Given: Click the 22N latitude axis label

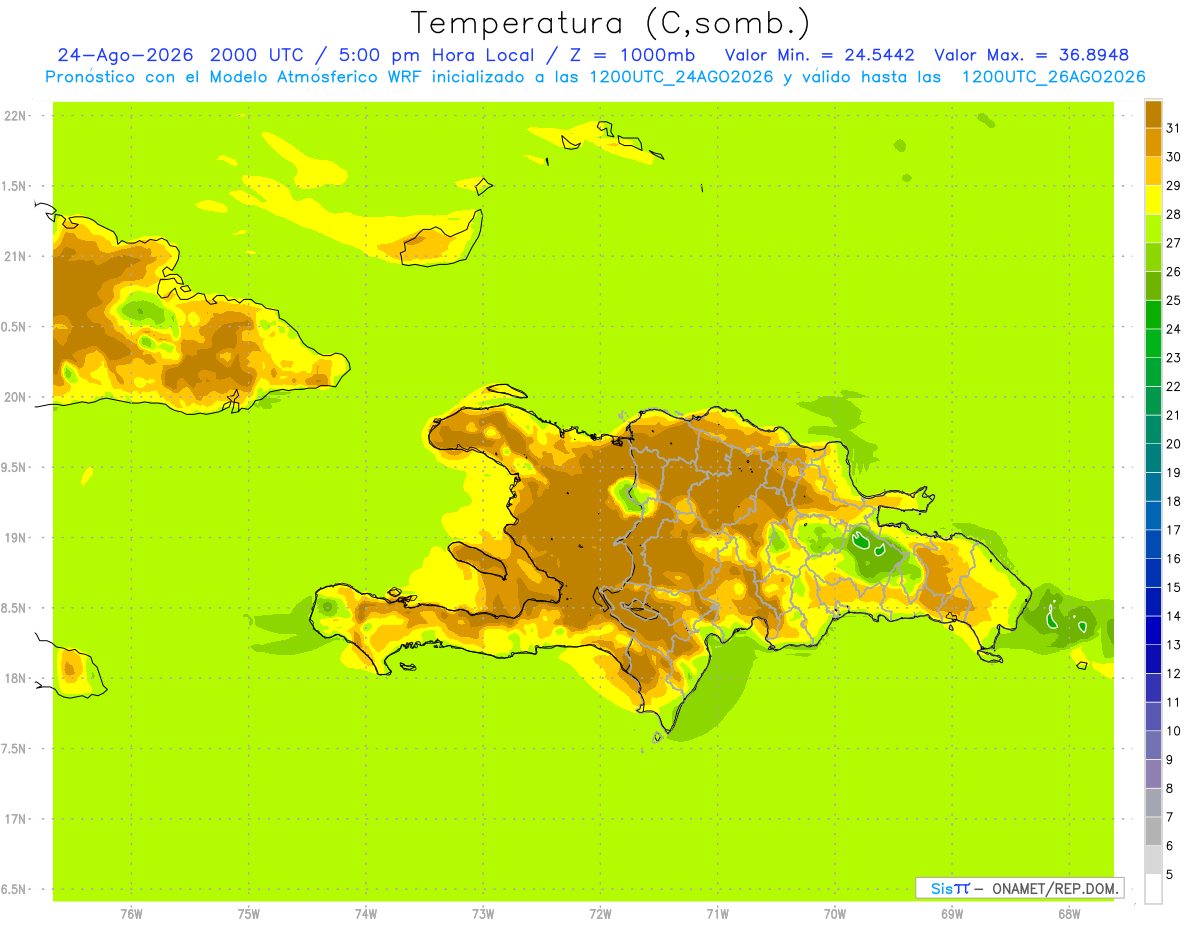Looking at the screenshot, I should 16,116.
